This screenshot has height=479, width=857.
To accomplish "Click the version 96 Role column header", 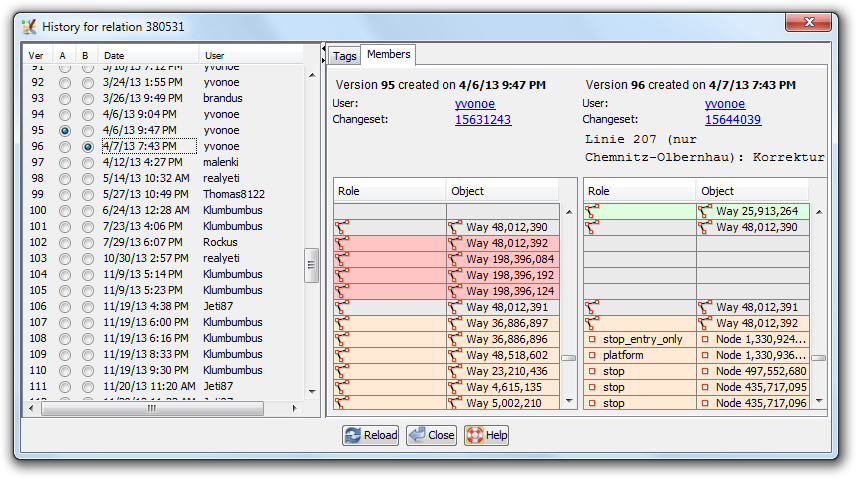I will pos(640,191).
